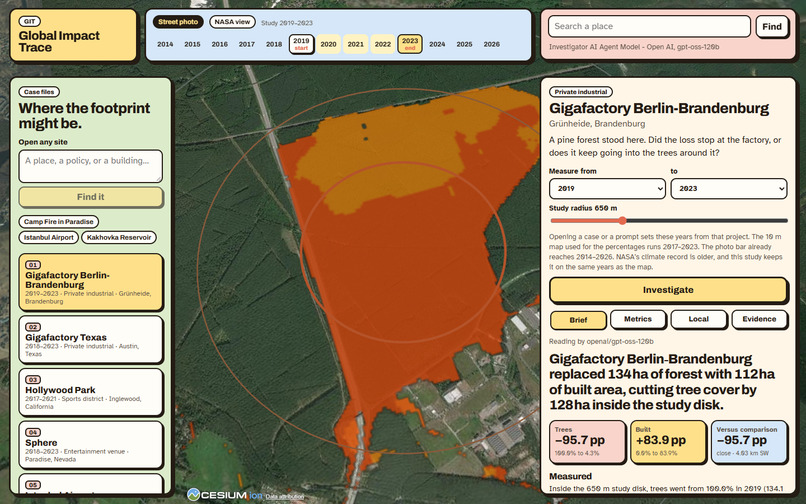Click the Built +83.9 pp stat card

(668, 442)
